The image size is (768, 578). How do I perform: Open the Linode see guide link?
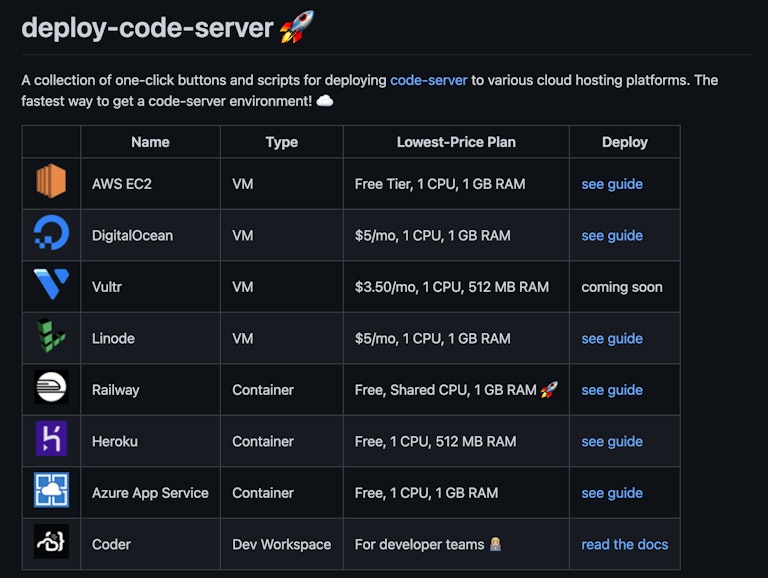tap(612, 338)
